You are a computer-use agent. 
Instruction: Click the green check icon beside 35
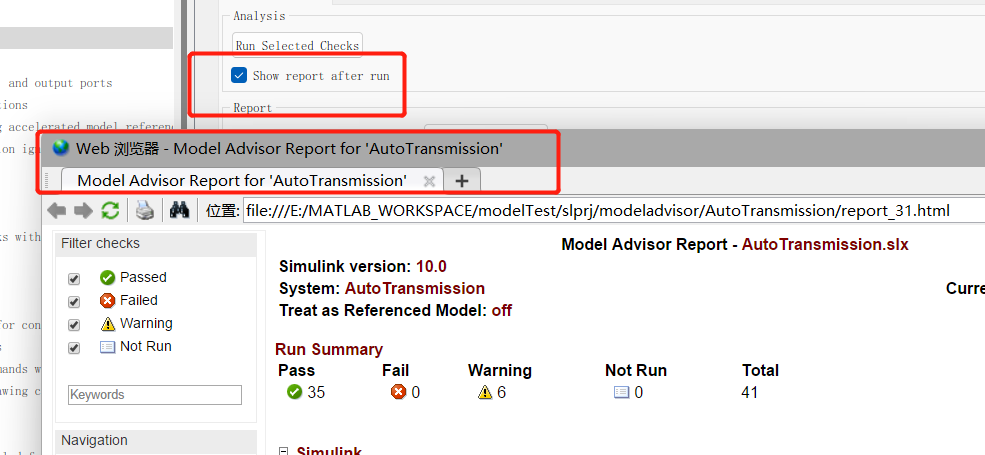click(294, 392)
